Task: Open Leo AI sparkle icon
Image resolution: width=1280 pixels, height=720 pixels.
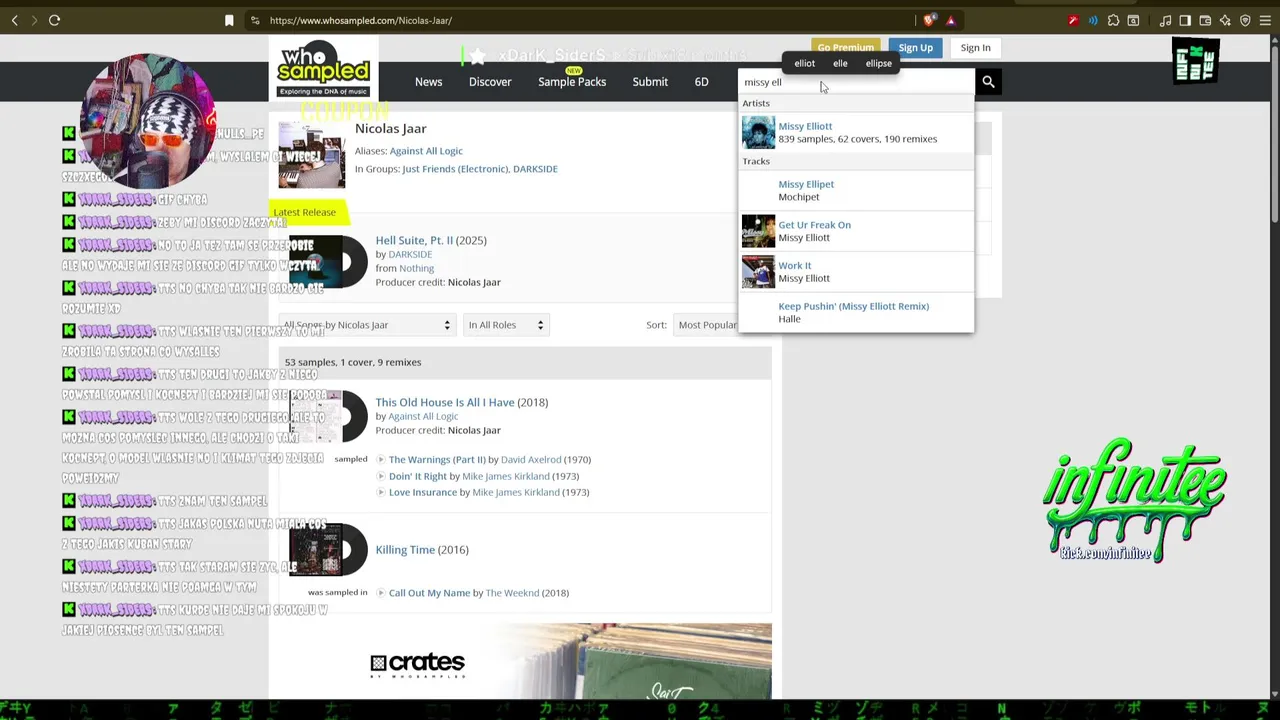Action: click(x=1225, y=20)
